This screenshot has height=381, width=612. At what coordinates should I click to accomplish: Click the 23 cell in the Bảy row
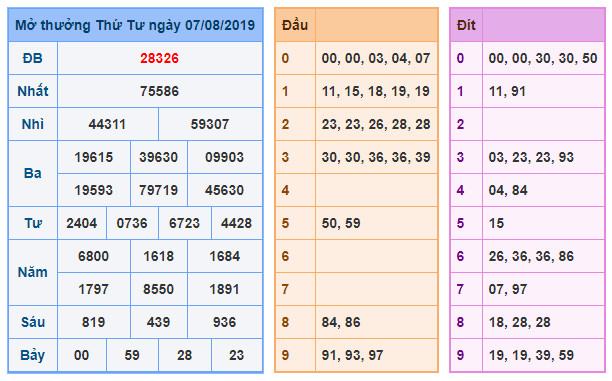click(x=237, y=355)
